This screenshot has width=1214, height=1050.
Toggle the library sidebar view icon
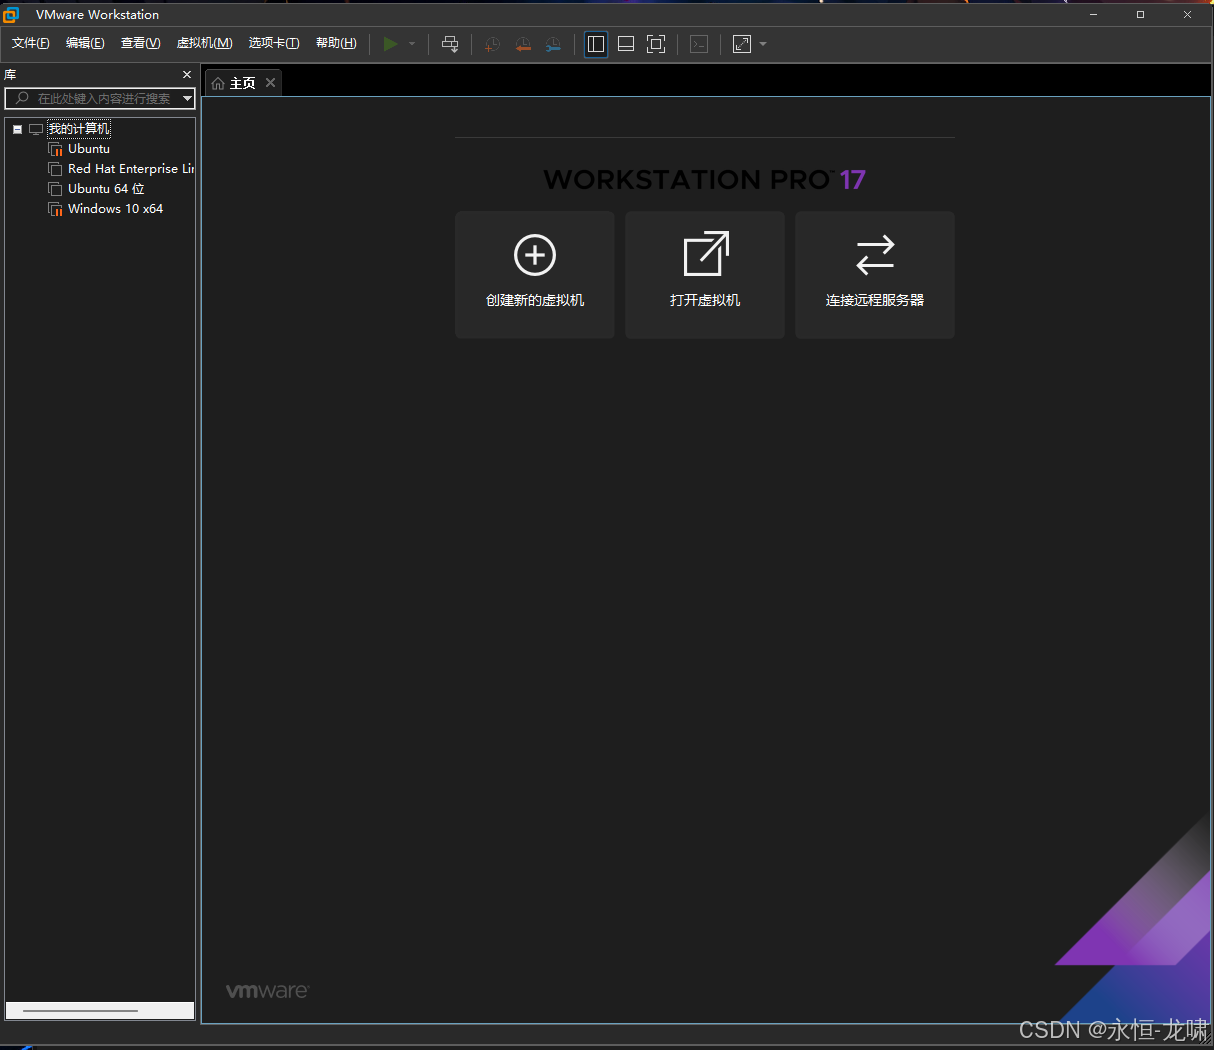point(596,44)
